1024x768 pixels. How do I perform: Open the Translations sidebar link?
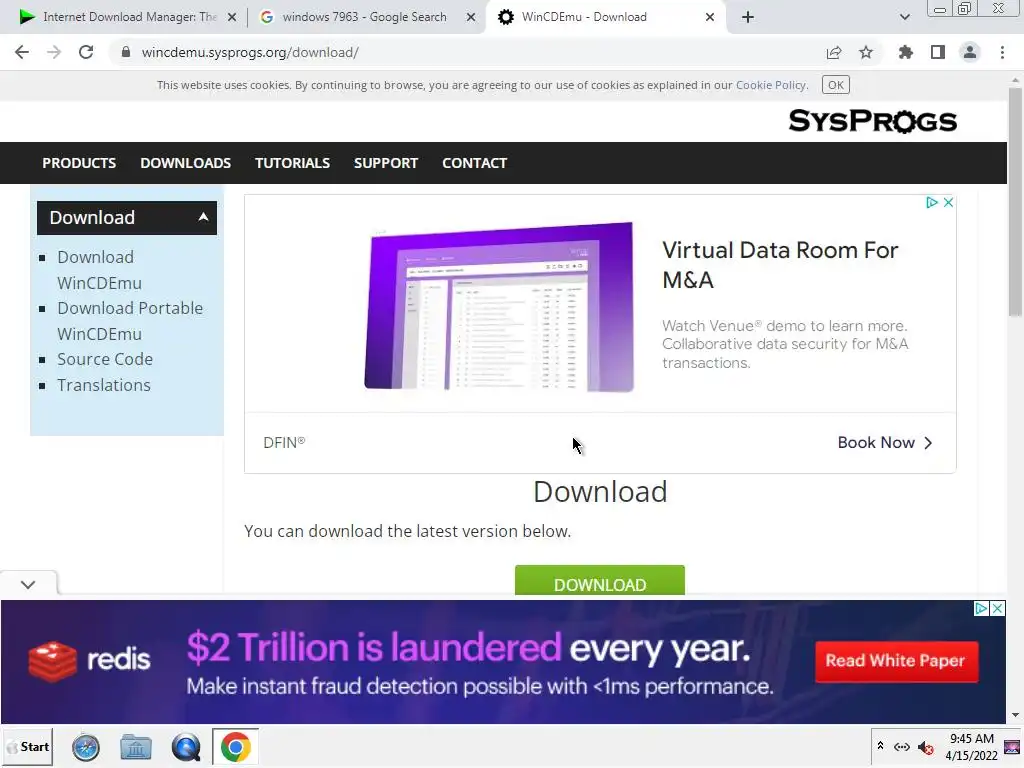click(x=104, y=385)
